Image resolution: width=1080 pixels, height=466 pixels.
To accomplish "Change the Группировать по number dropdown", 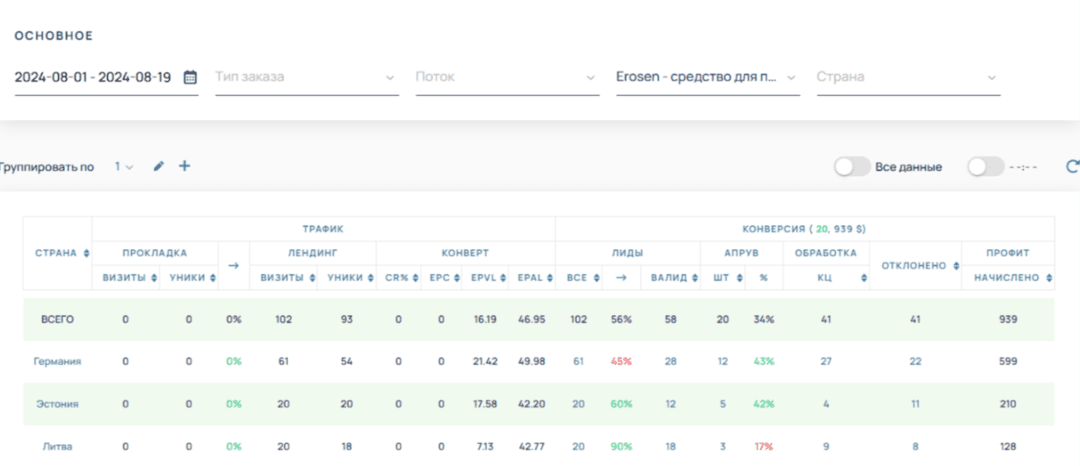I will [x=123, y=167].
